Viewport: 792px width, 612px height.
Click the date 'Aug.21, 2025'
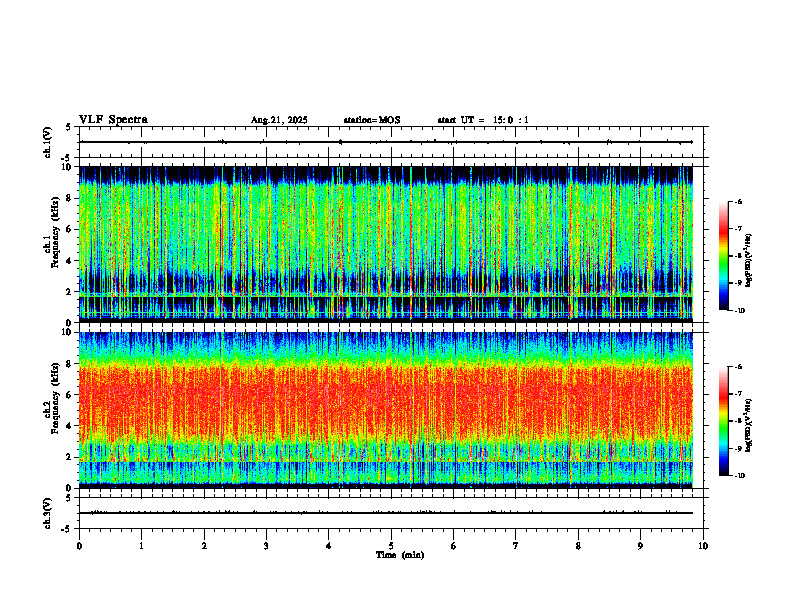point(279,120)
